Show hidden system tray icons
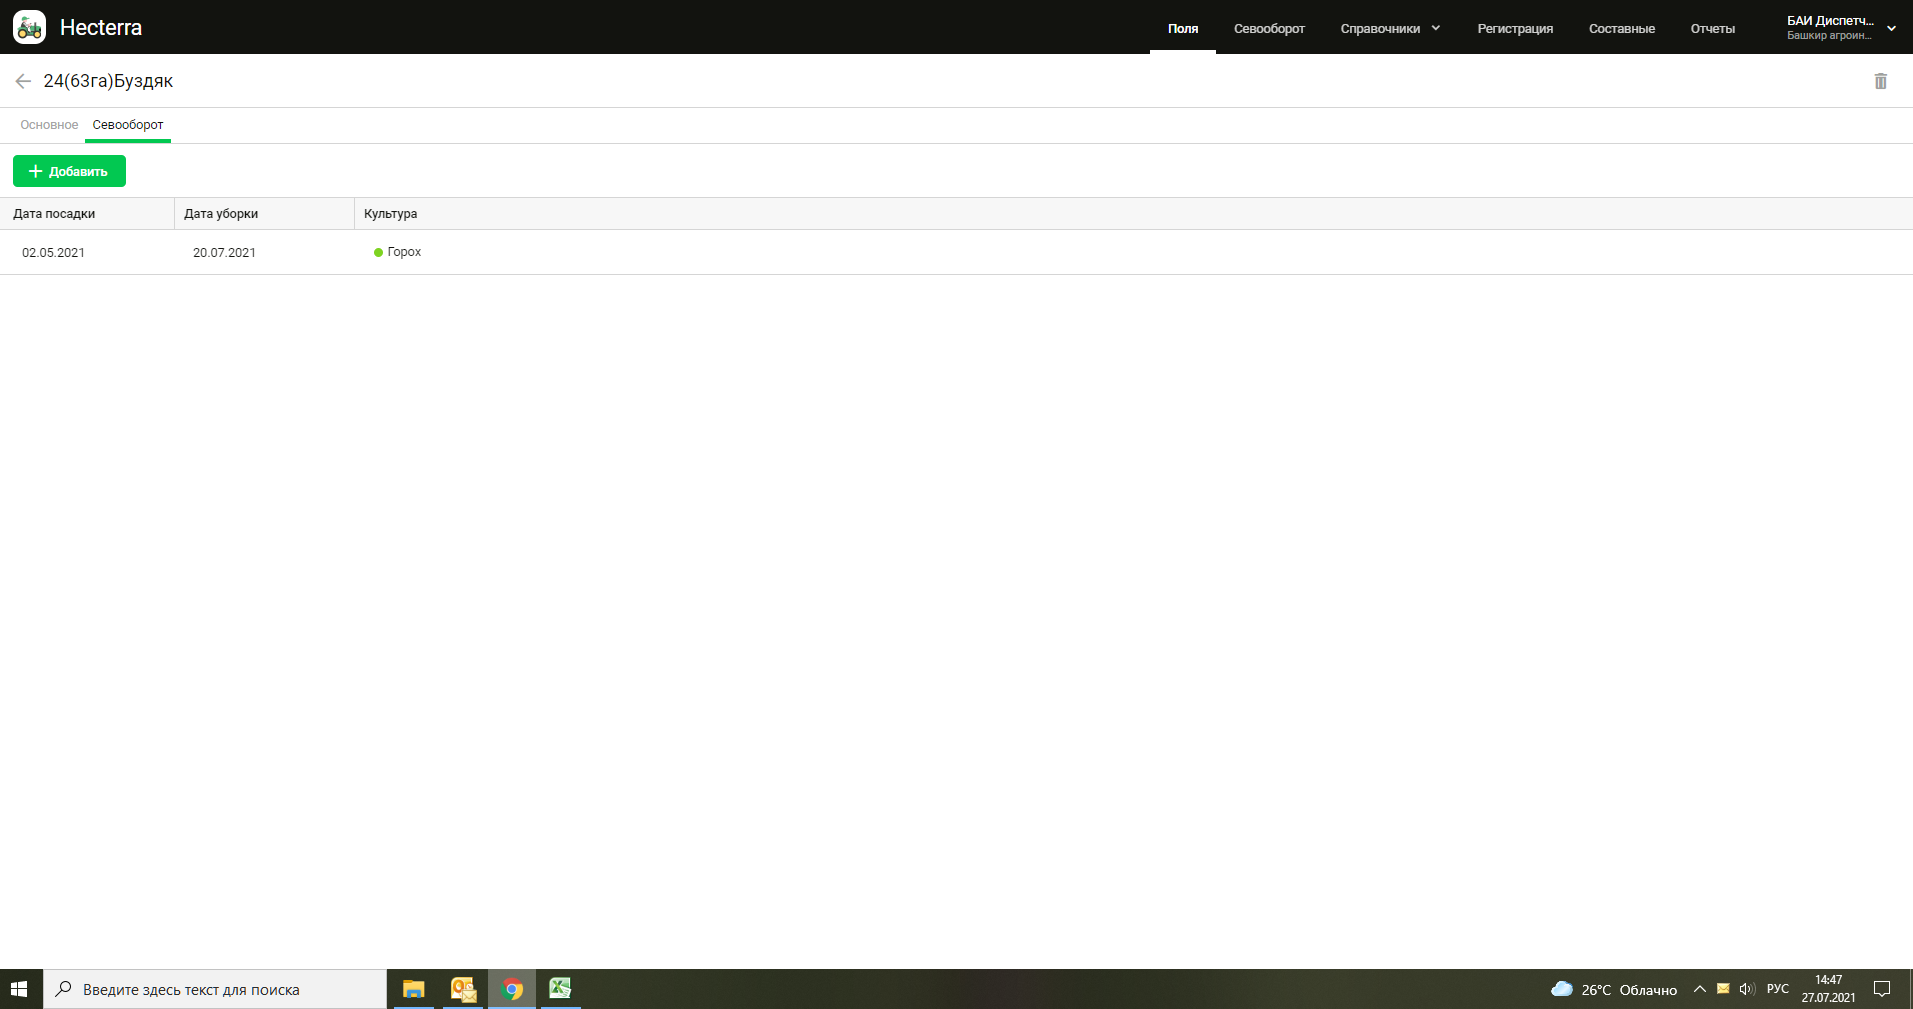The width and height of the screenshot is (1913, 1009). (1699, 989)
